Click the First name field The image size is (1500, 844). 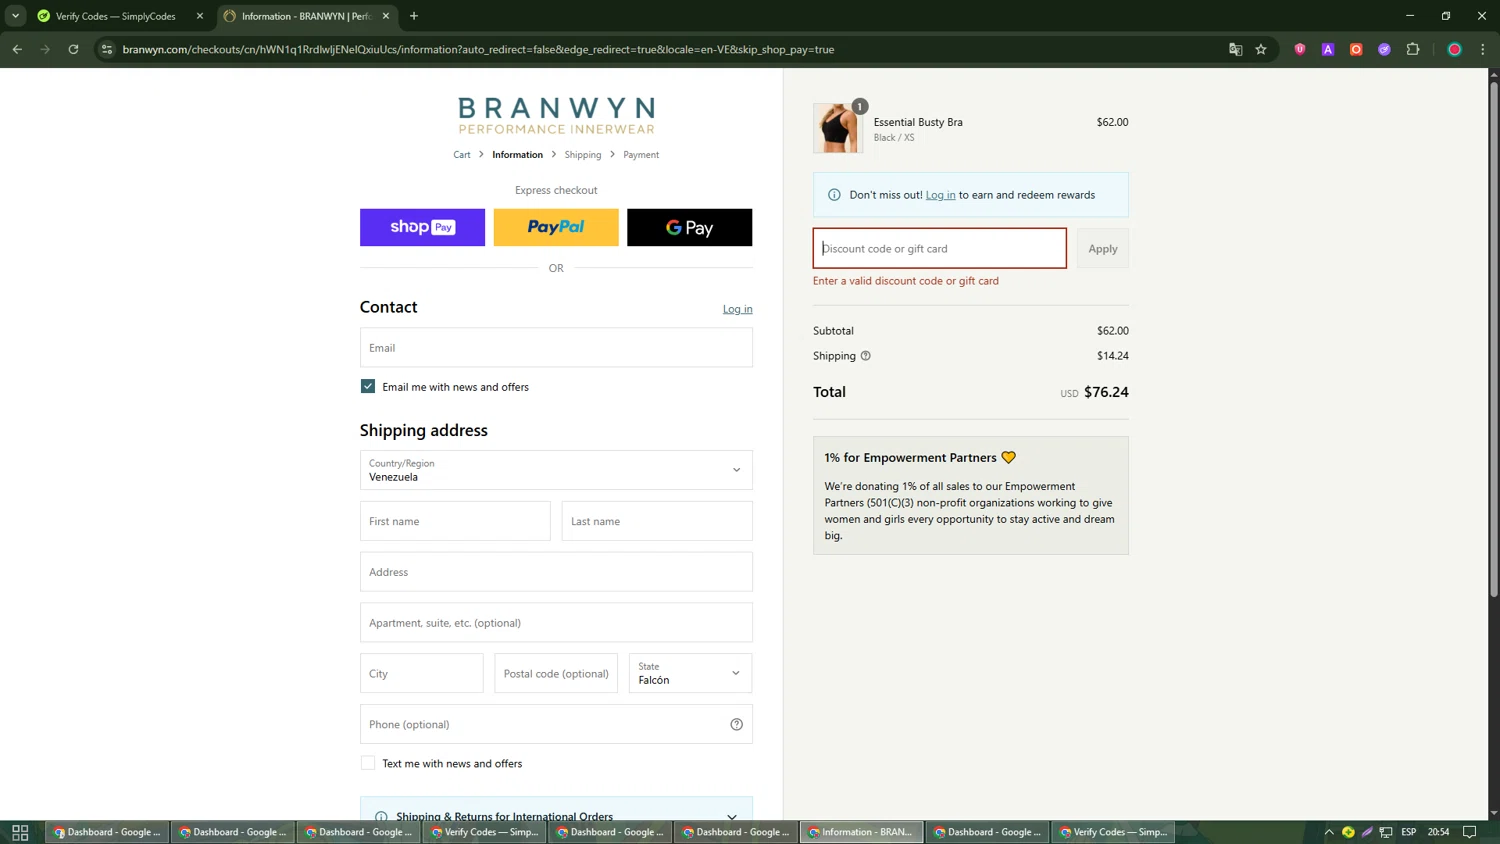[455, 521]
